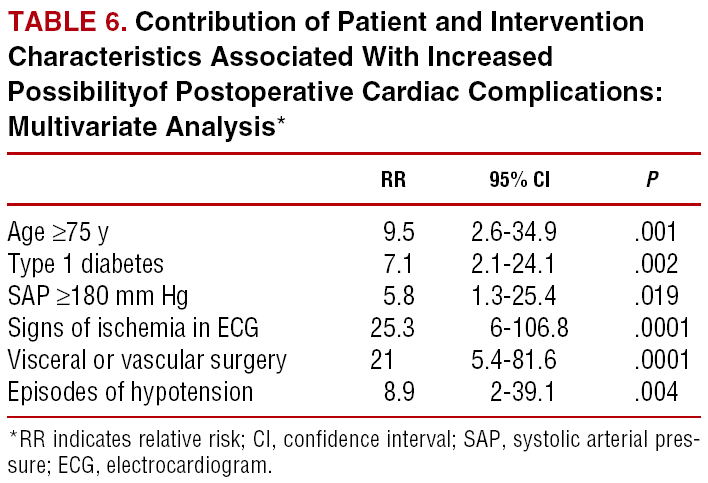
Task: Click the Multivariate Analysis heading text
Action: 140,126
